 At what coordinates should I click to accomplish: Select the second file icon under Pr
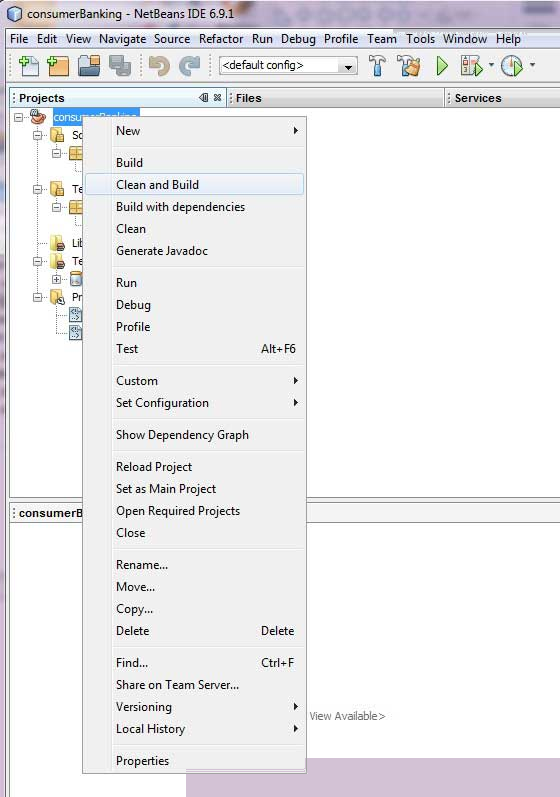75,333
